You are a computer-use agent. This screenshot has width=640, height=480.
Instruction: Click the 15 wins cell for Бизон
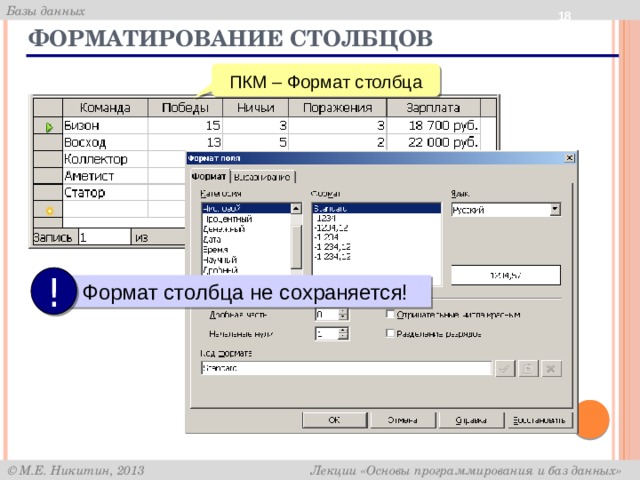click(x=185, y=125)
